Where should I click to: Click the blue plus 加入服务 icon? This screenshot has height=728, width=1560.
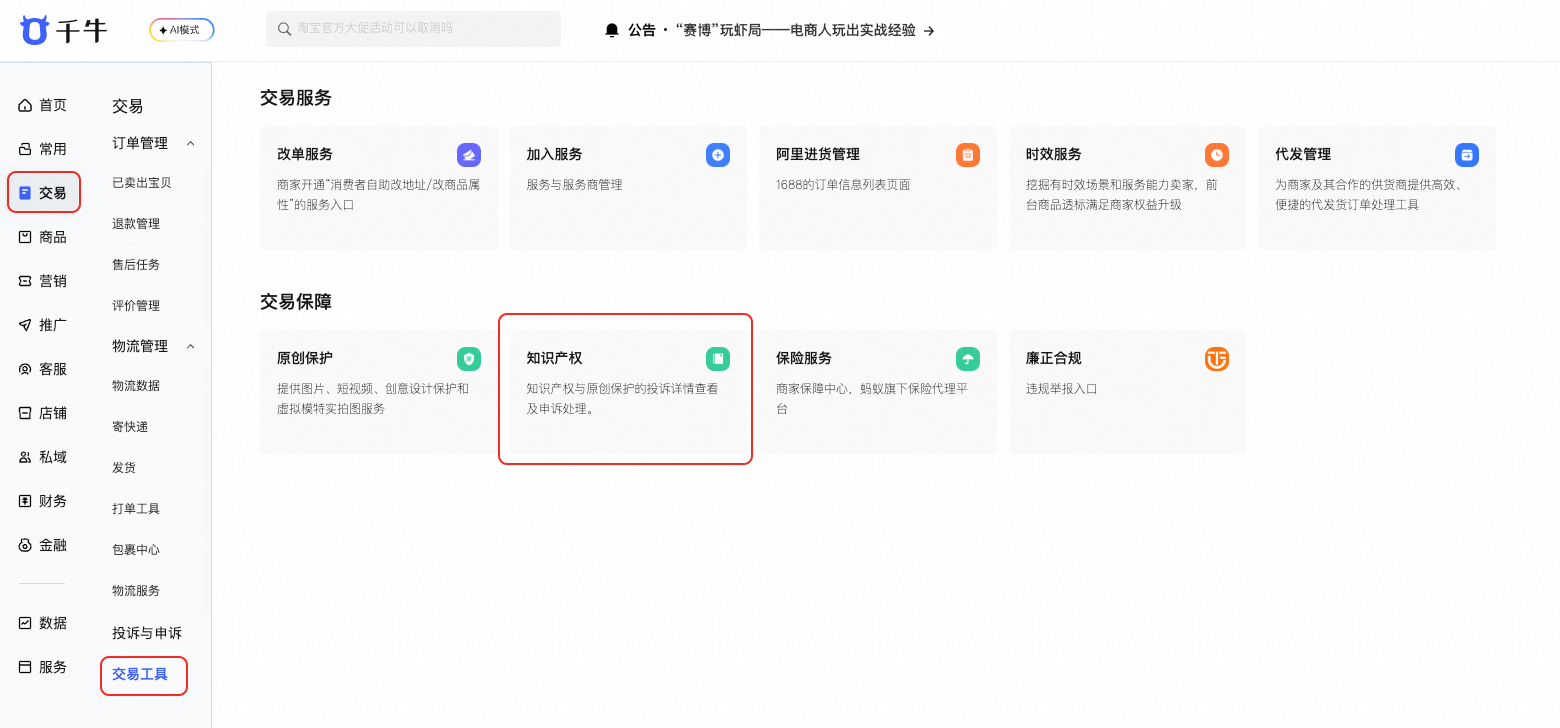(x=718, y=155)
